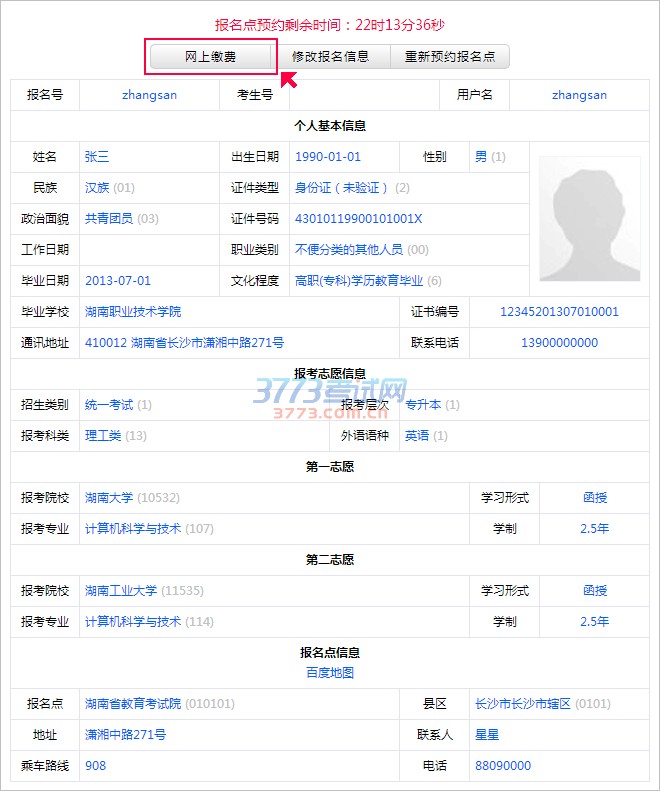660x791 pixels.
Task: Click the certificate number 12345201307010001
Action: 559,312
